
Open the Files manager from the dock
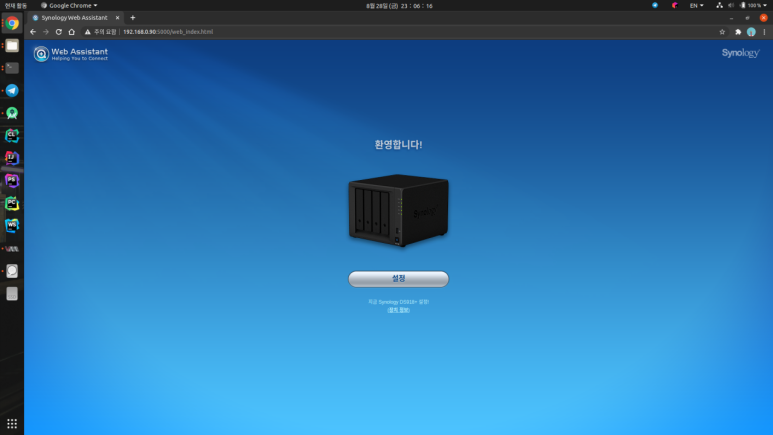(x=12, y=46)
